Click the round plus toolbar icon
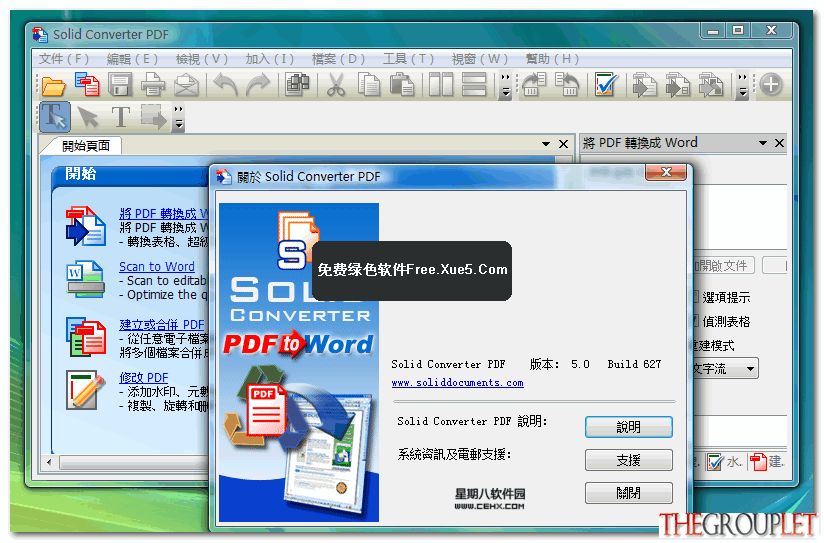 coord(770,85)
